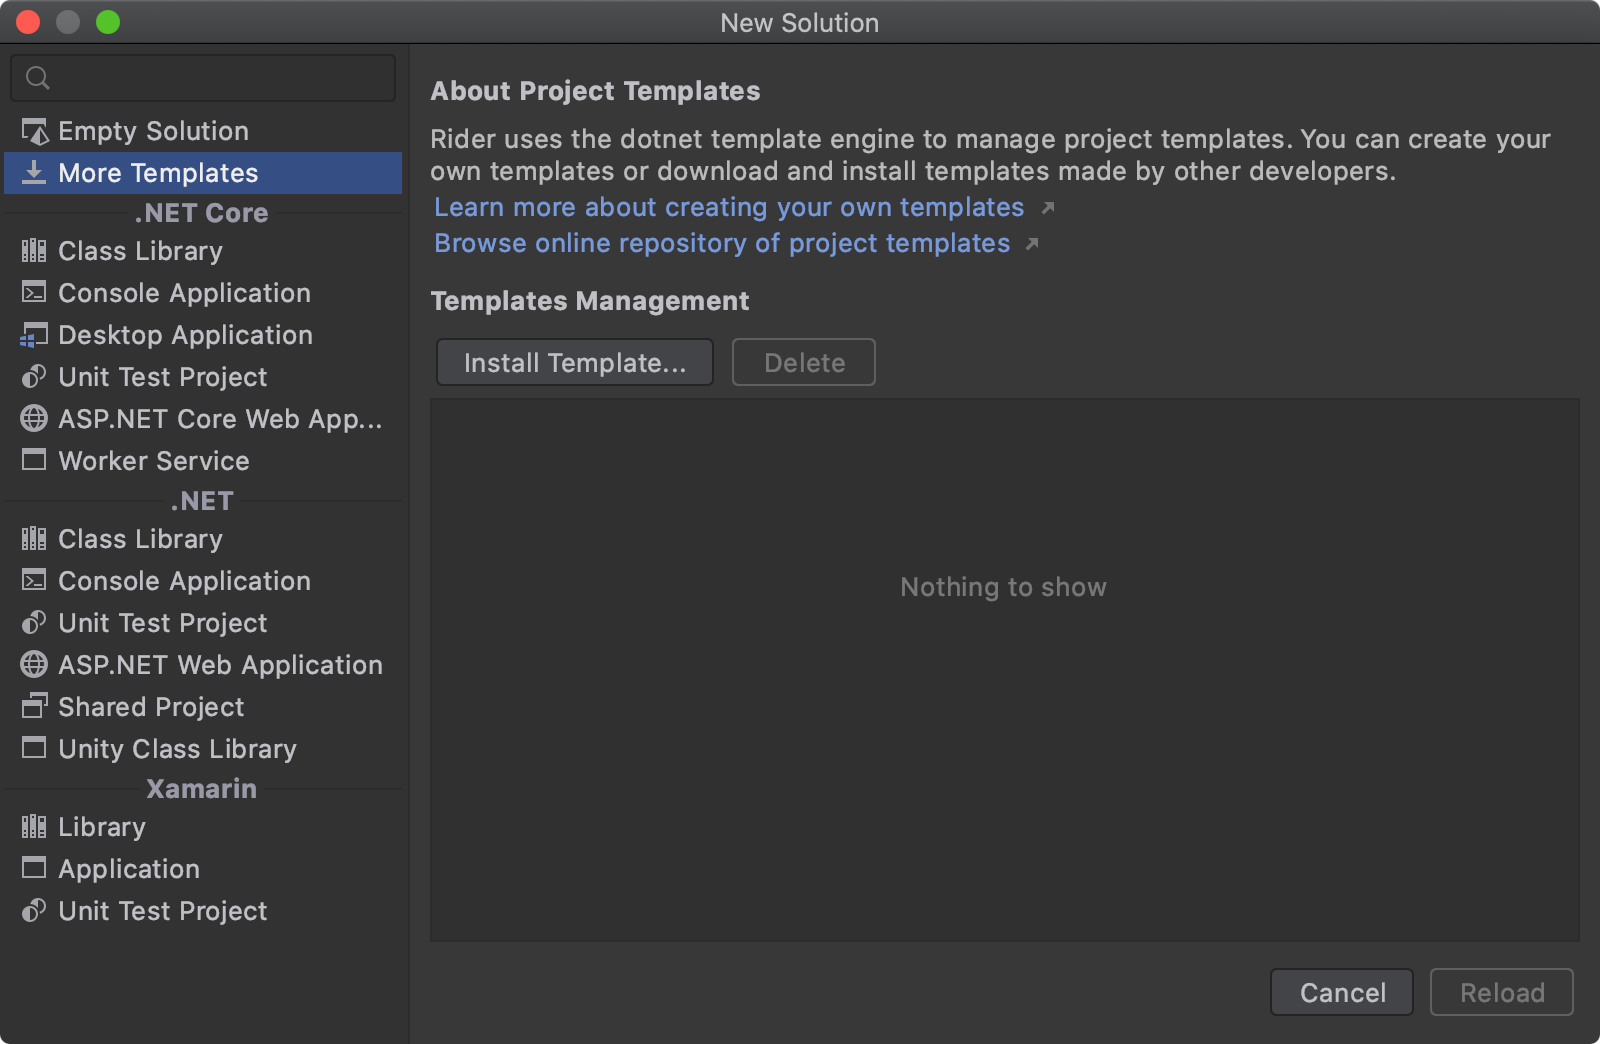
Task: Click the Shared Project icon
Action: pyautogui.click(x=34, y=707)
